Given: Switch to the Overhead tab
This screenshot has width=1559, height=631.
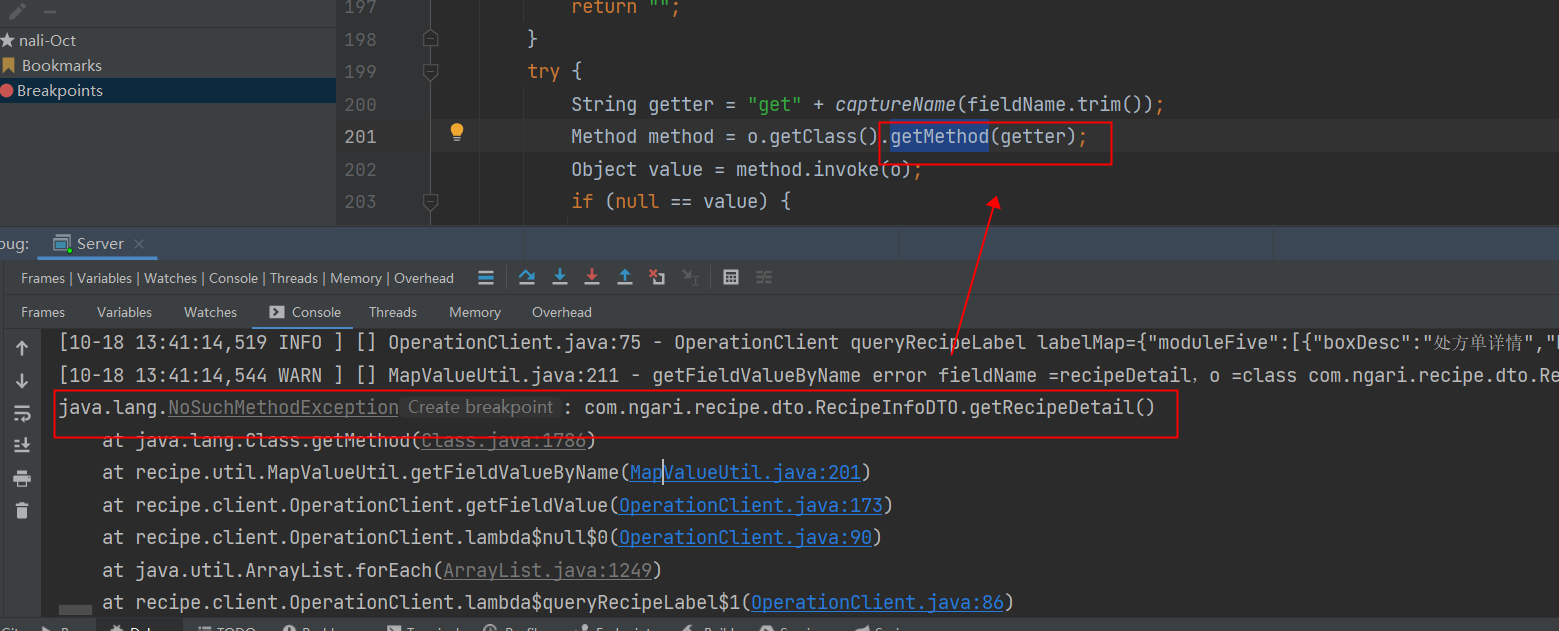Looking at the screenshot, I should pyautogui.click(x=562, y=312).
